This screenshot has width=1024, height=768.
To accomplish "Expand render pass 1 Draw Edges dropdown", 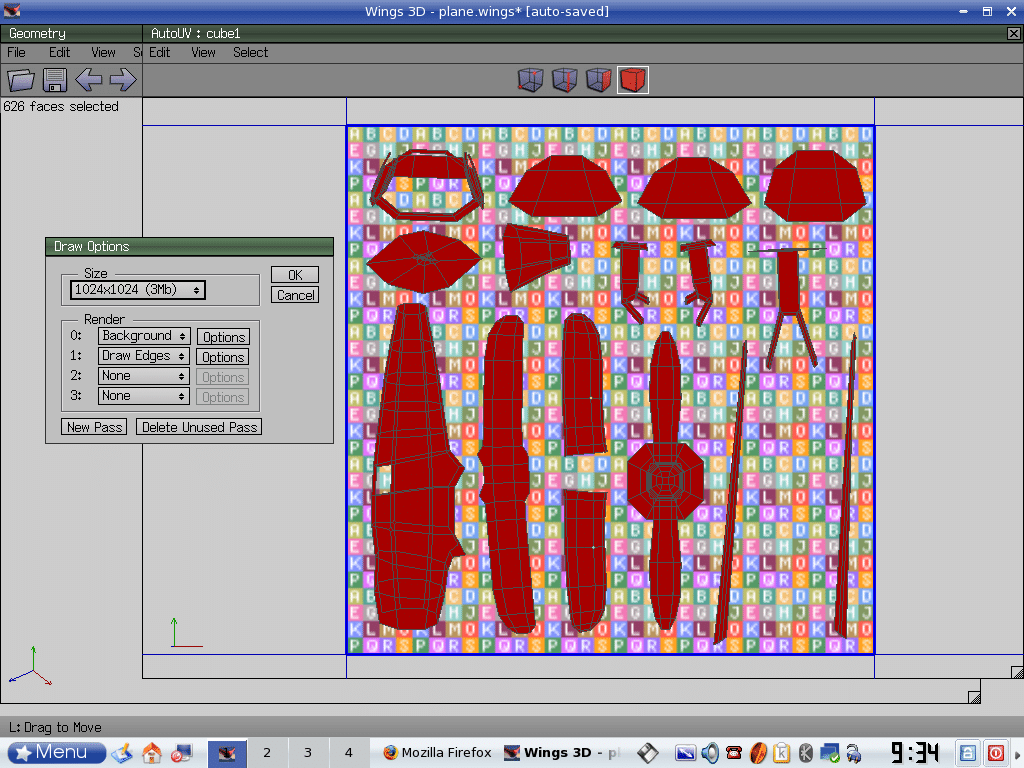I will click(x=144, y=356).
